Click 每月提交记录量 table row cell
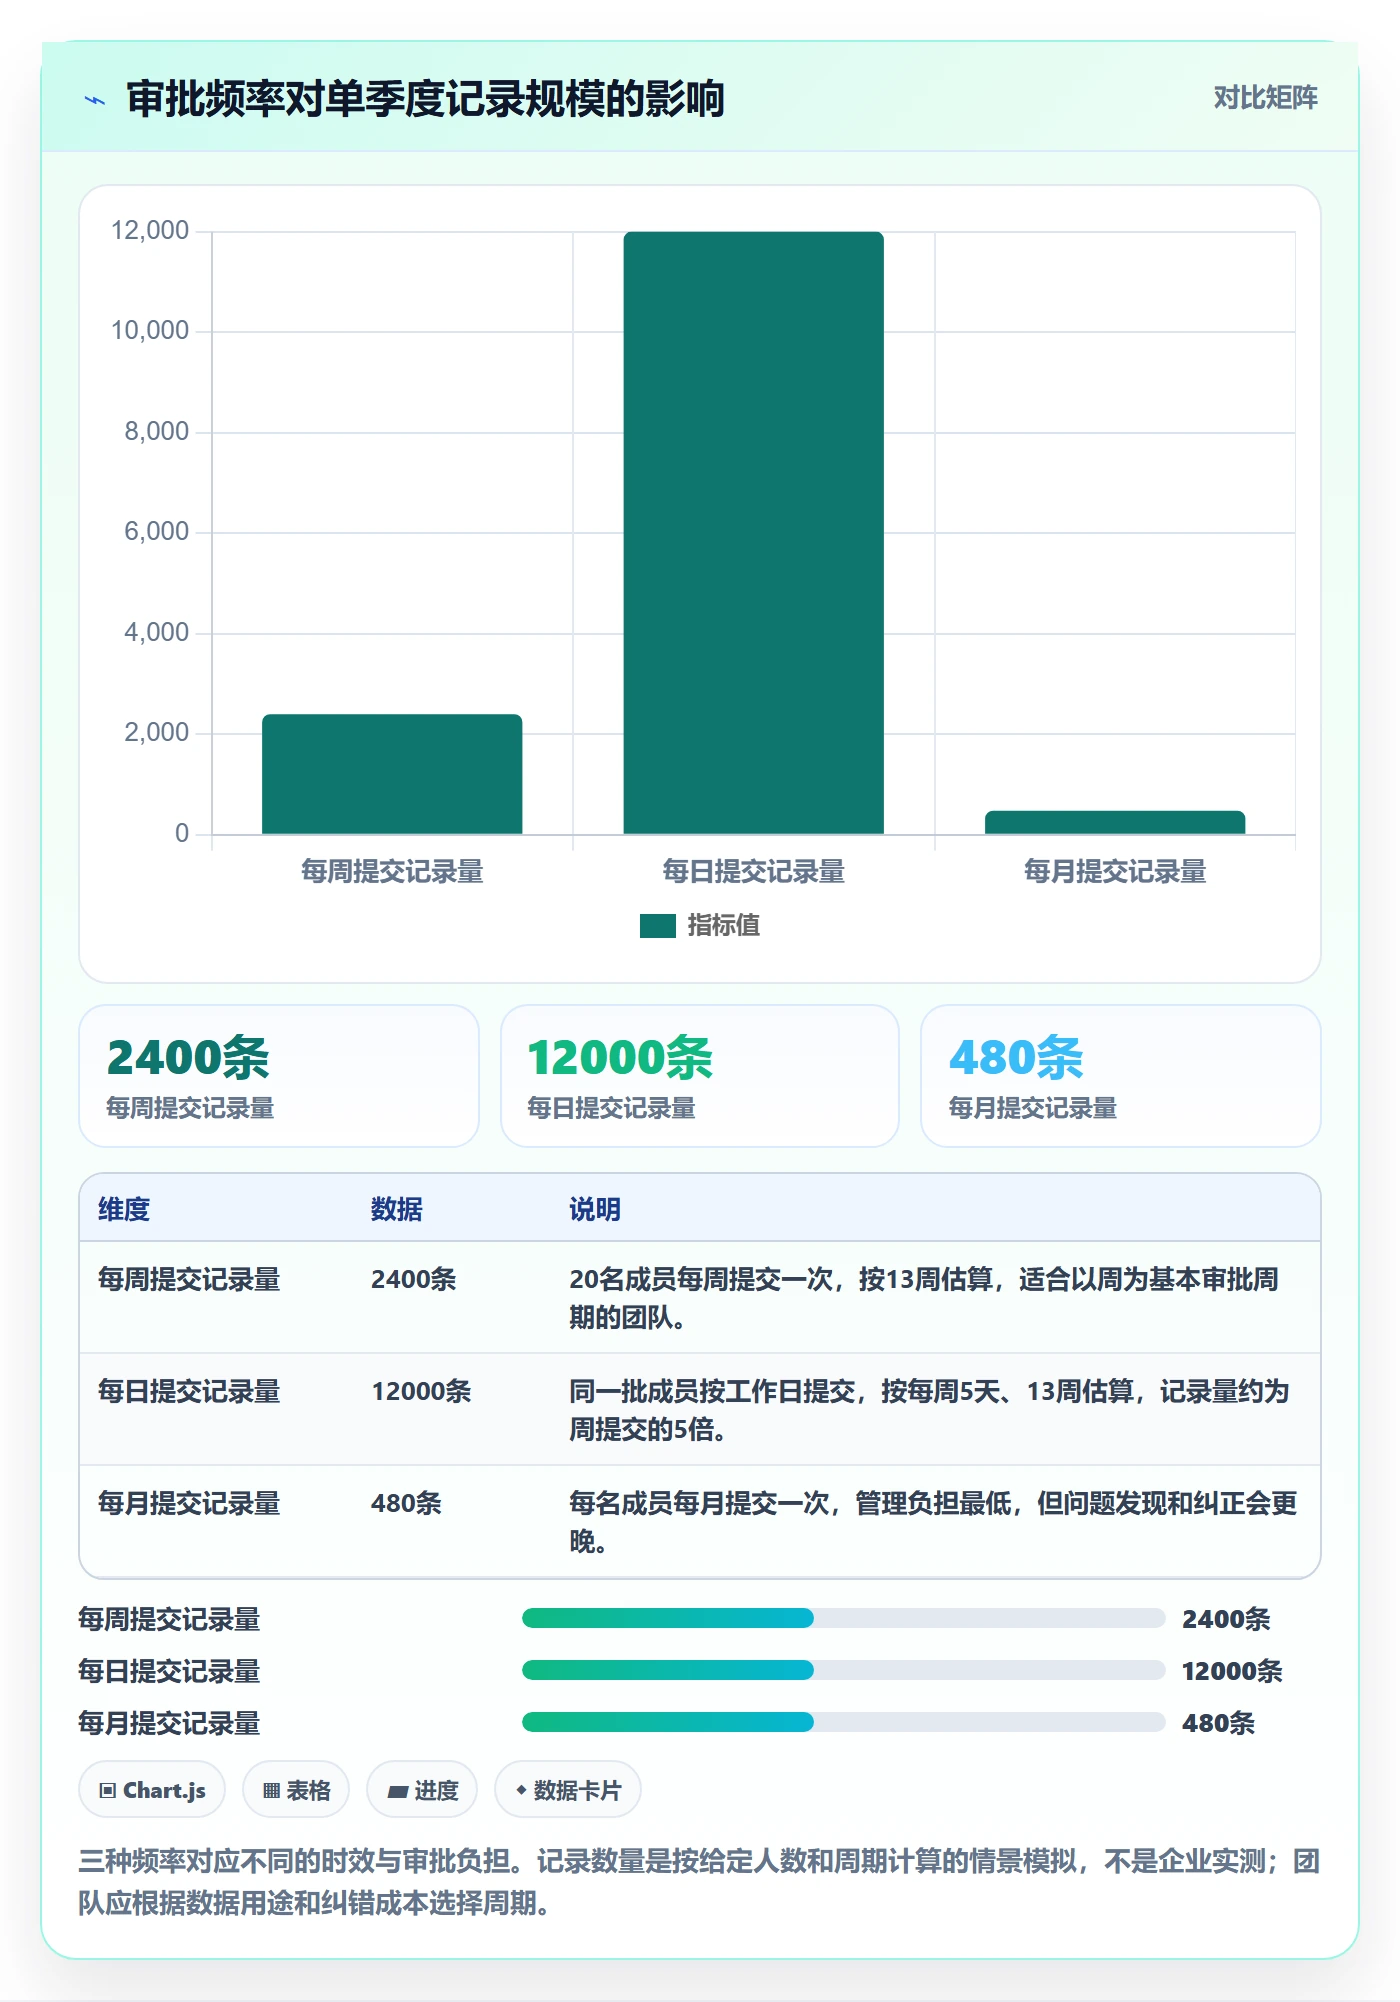This screenshot has width=1400, height=2002. (x=189, y=1503)
